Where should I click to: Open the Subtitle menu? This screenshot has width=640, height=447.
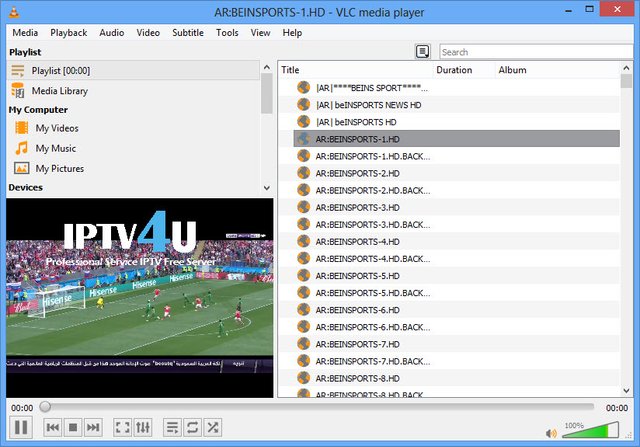pyautogui.click(x=188, y=33)
